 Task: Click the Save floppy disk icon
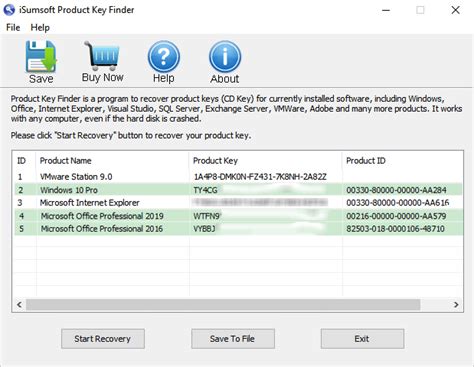point(41,57)
